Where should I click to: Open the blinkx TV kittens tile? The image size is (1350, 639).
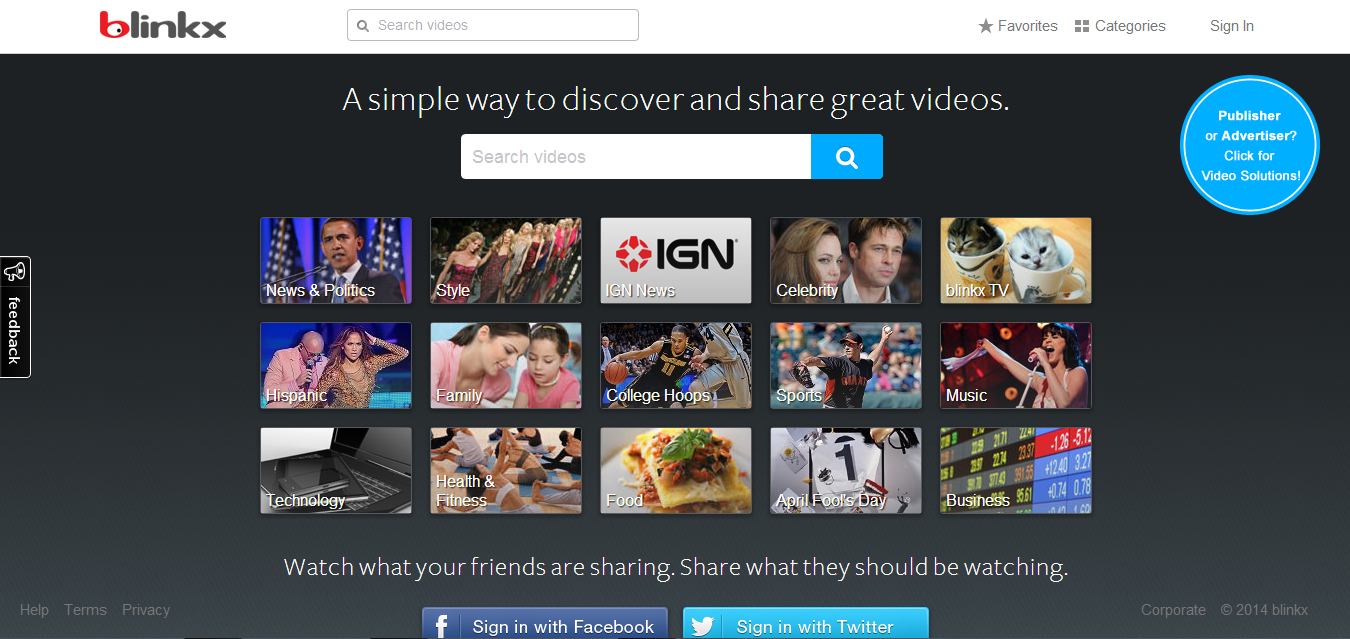[x=1015, y=260]
